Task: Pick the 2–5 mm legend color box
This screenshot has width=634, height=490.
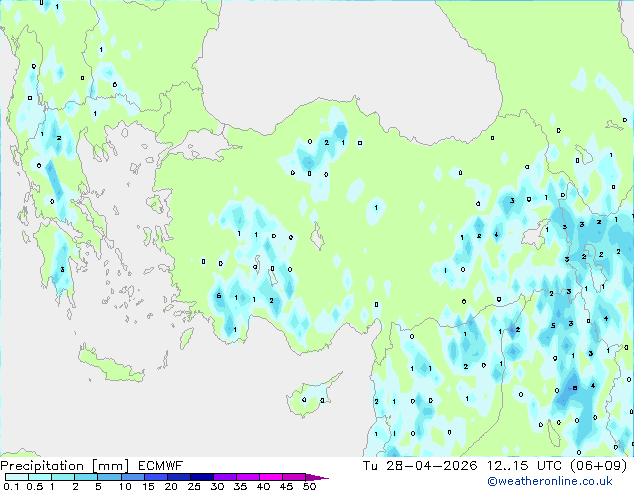Action: (86, 477)
